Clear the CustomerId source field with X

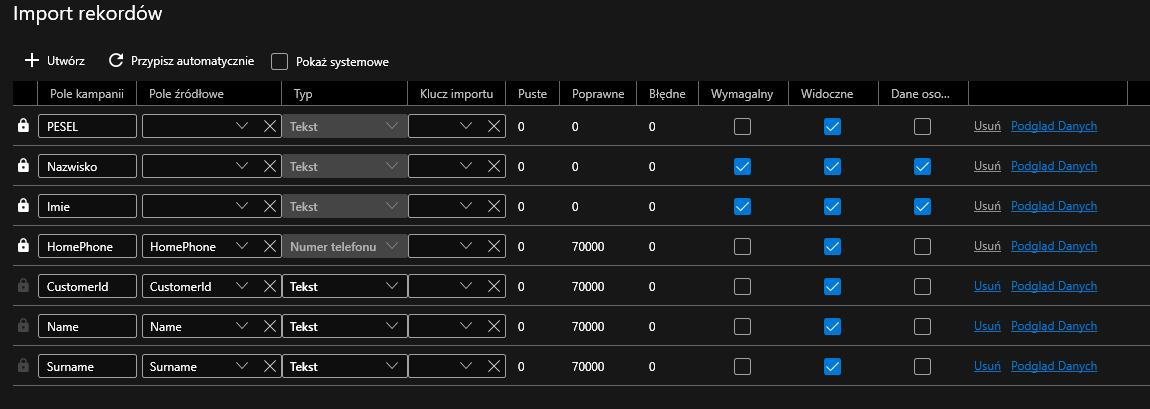pyautogui.click(x=269, y=286)
